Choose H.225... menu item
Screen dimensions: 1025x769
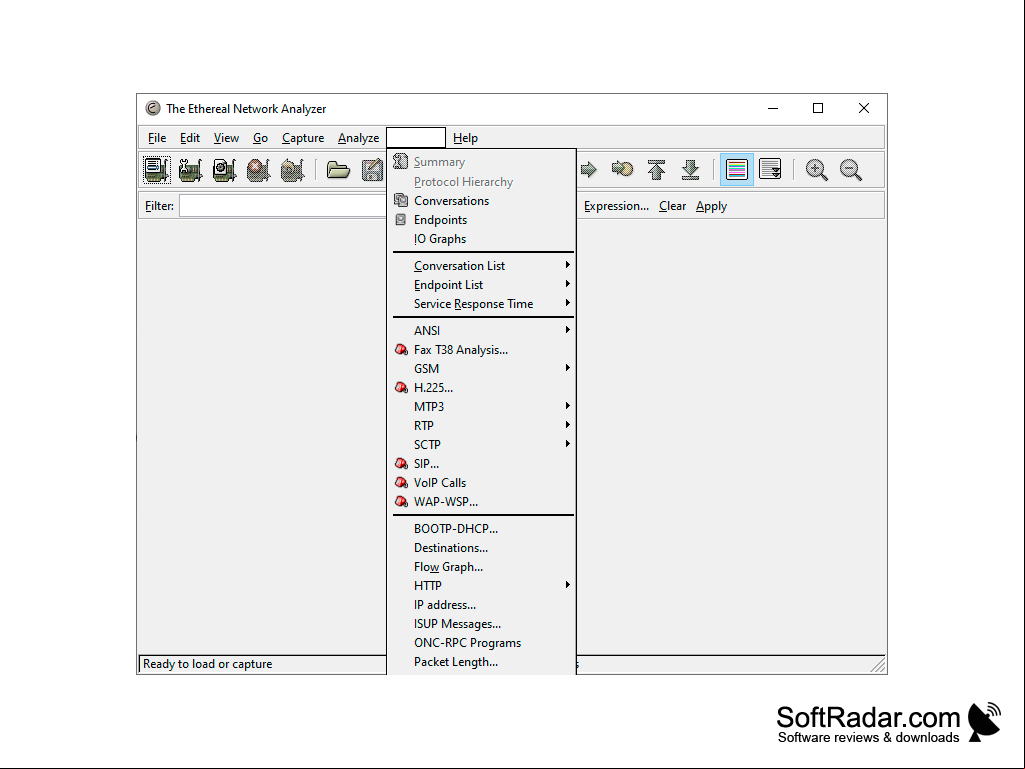(x=483, y=387)
